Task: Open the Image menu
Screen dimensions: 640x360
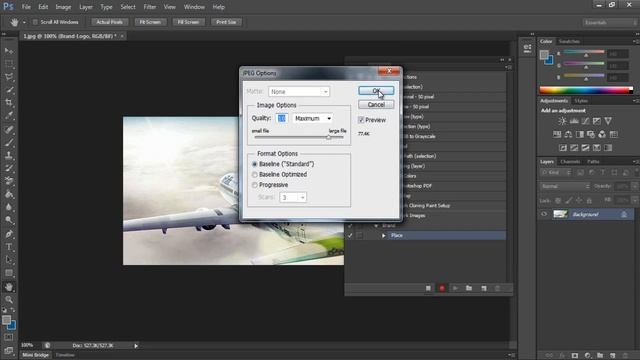Action: coord(63,7)
